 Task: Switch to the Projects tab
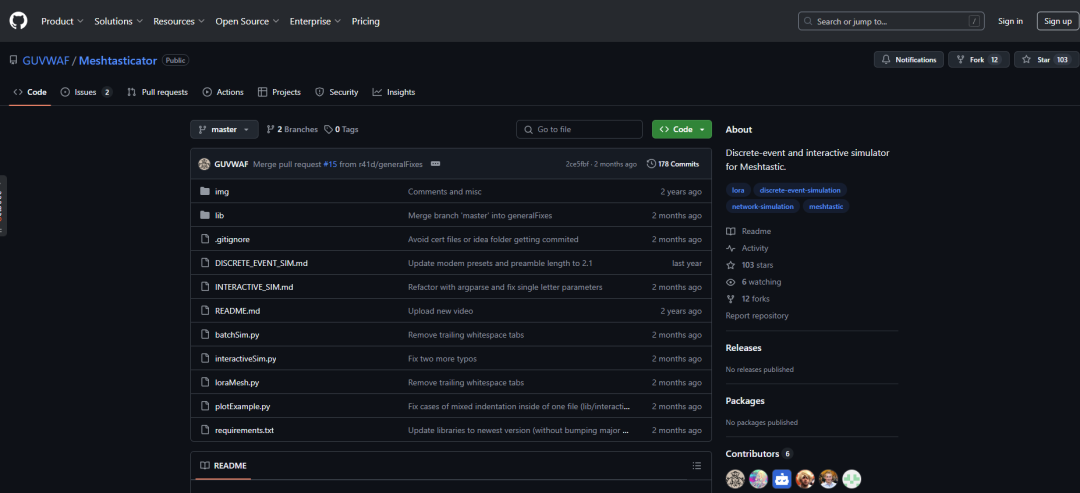pos(279,92)
